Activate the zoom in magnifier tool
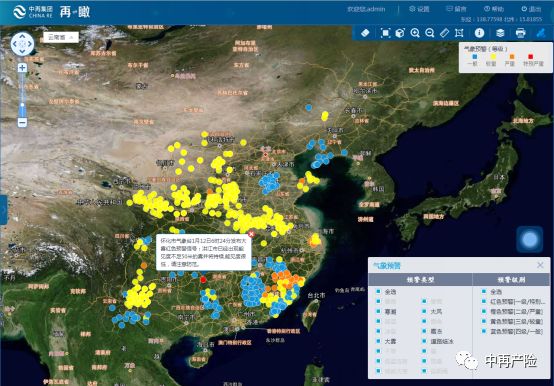The image size is (554, 386). [x=415, y=33]
